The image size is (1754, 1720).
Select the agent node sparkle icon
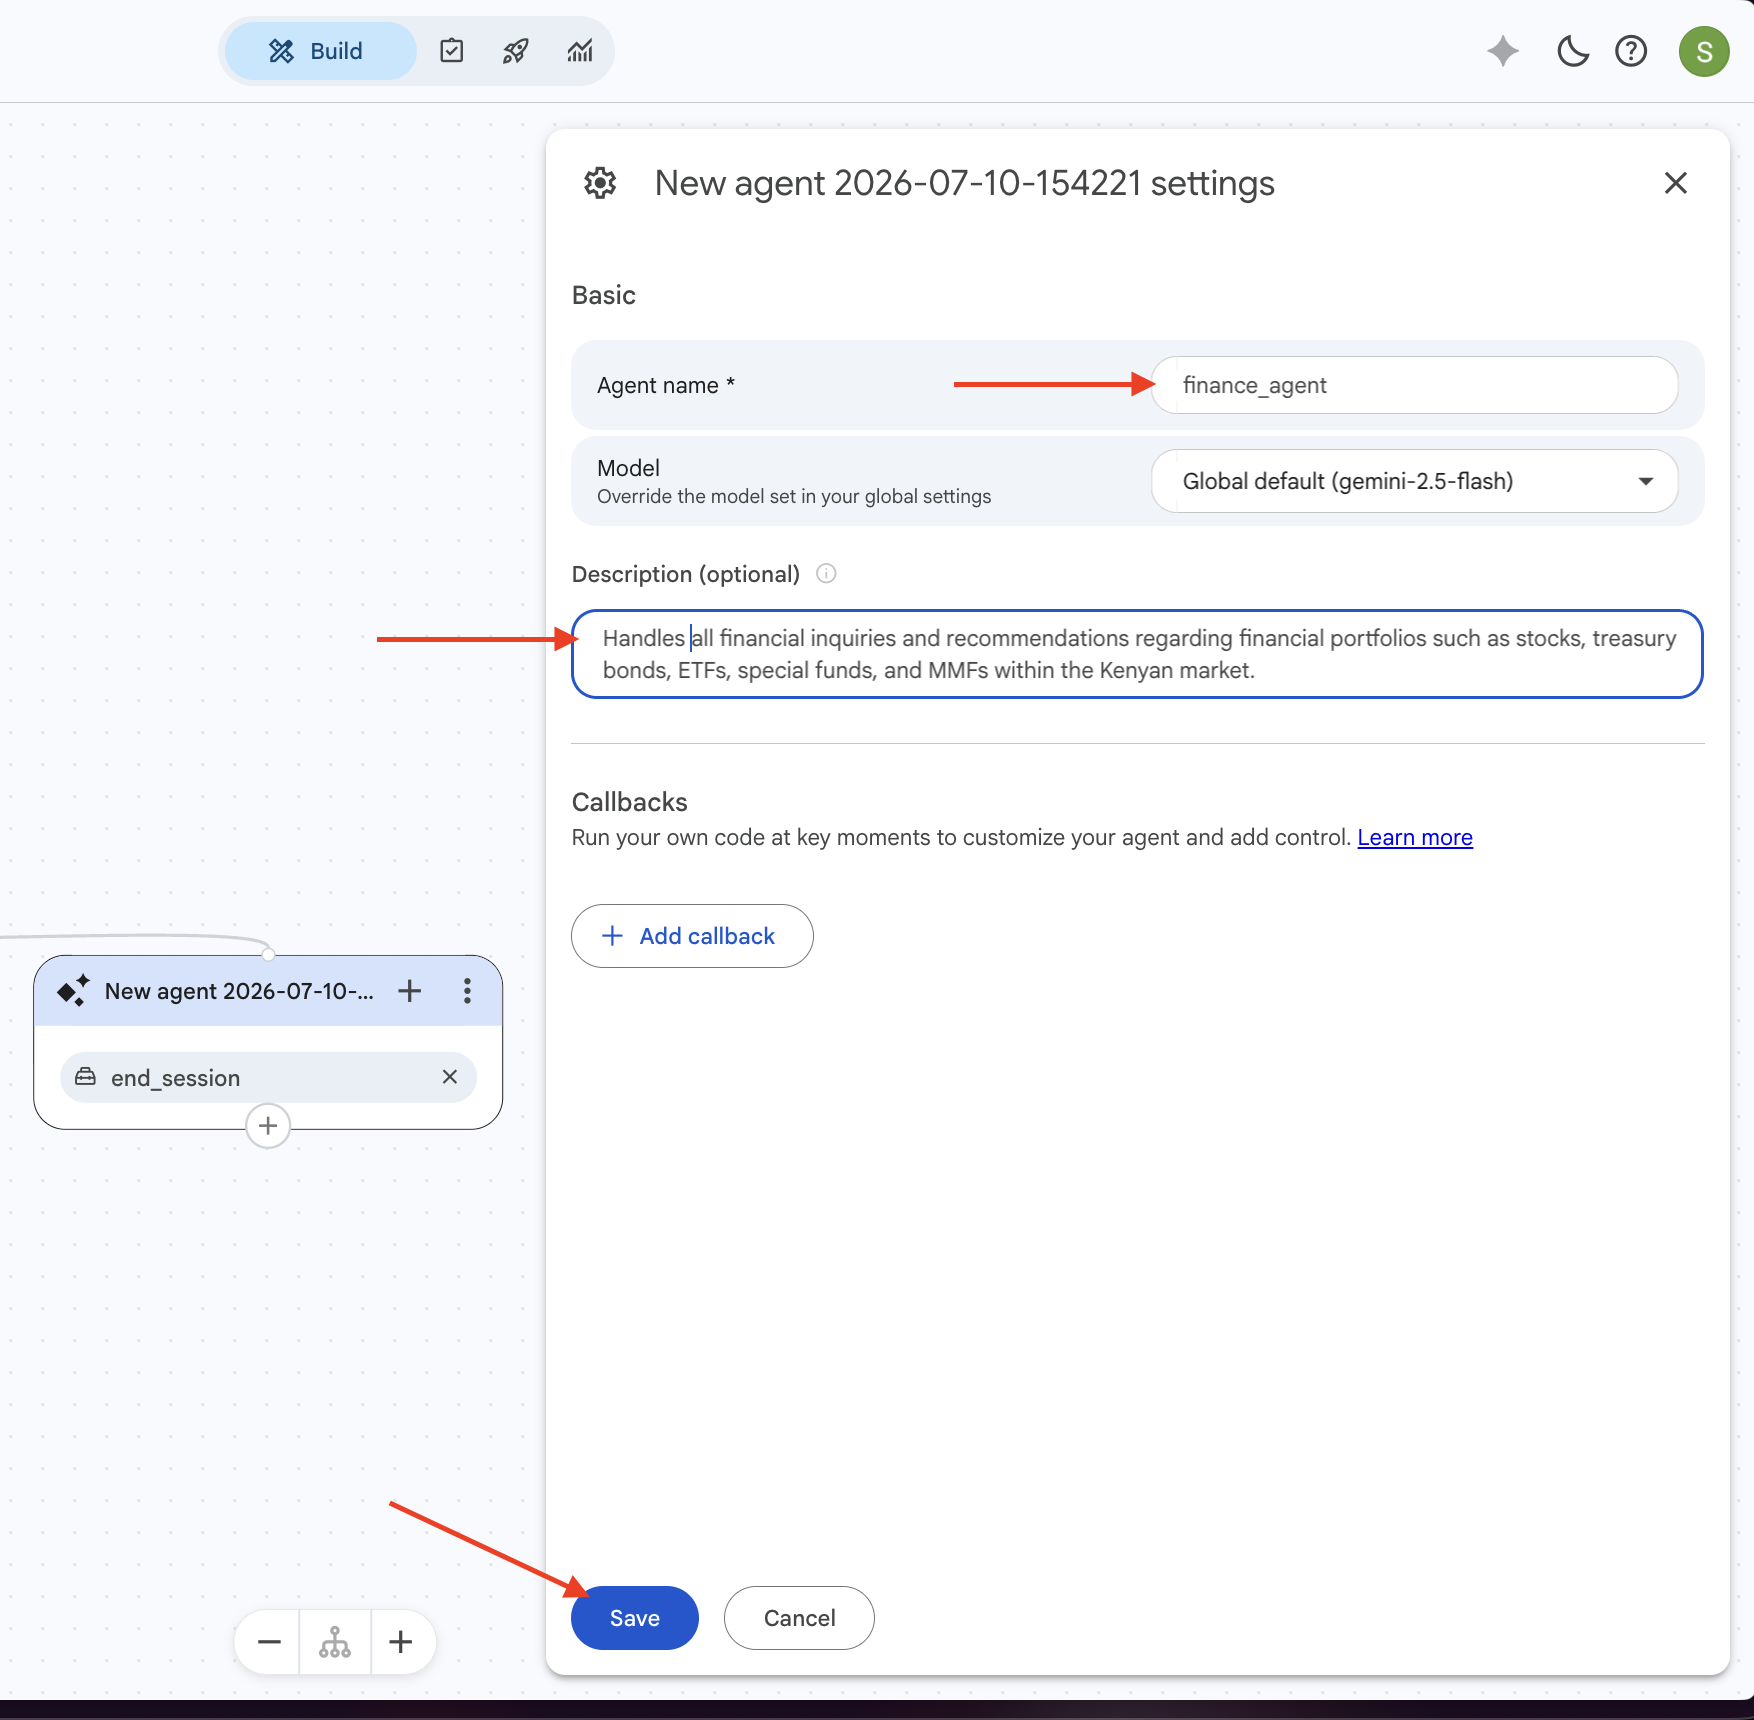[74, 991]
